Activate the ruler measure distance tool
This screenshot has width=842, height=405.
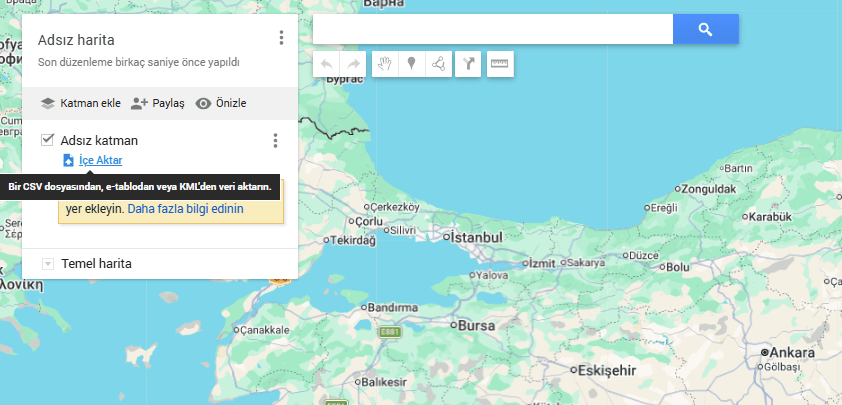click(x=499, y=64)
